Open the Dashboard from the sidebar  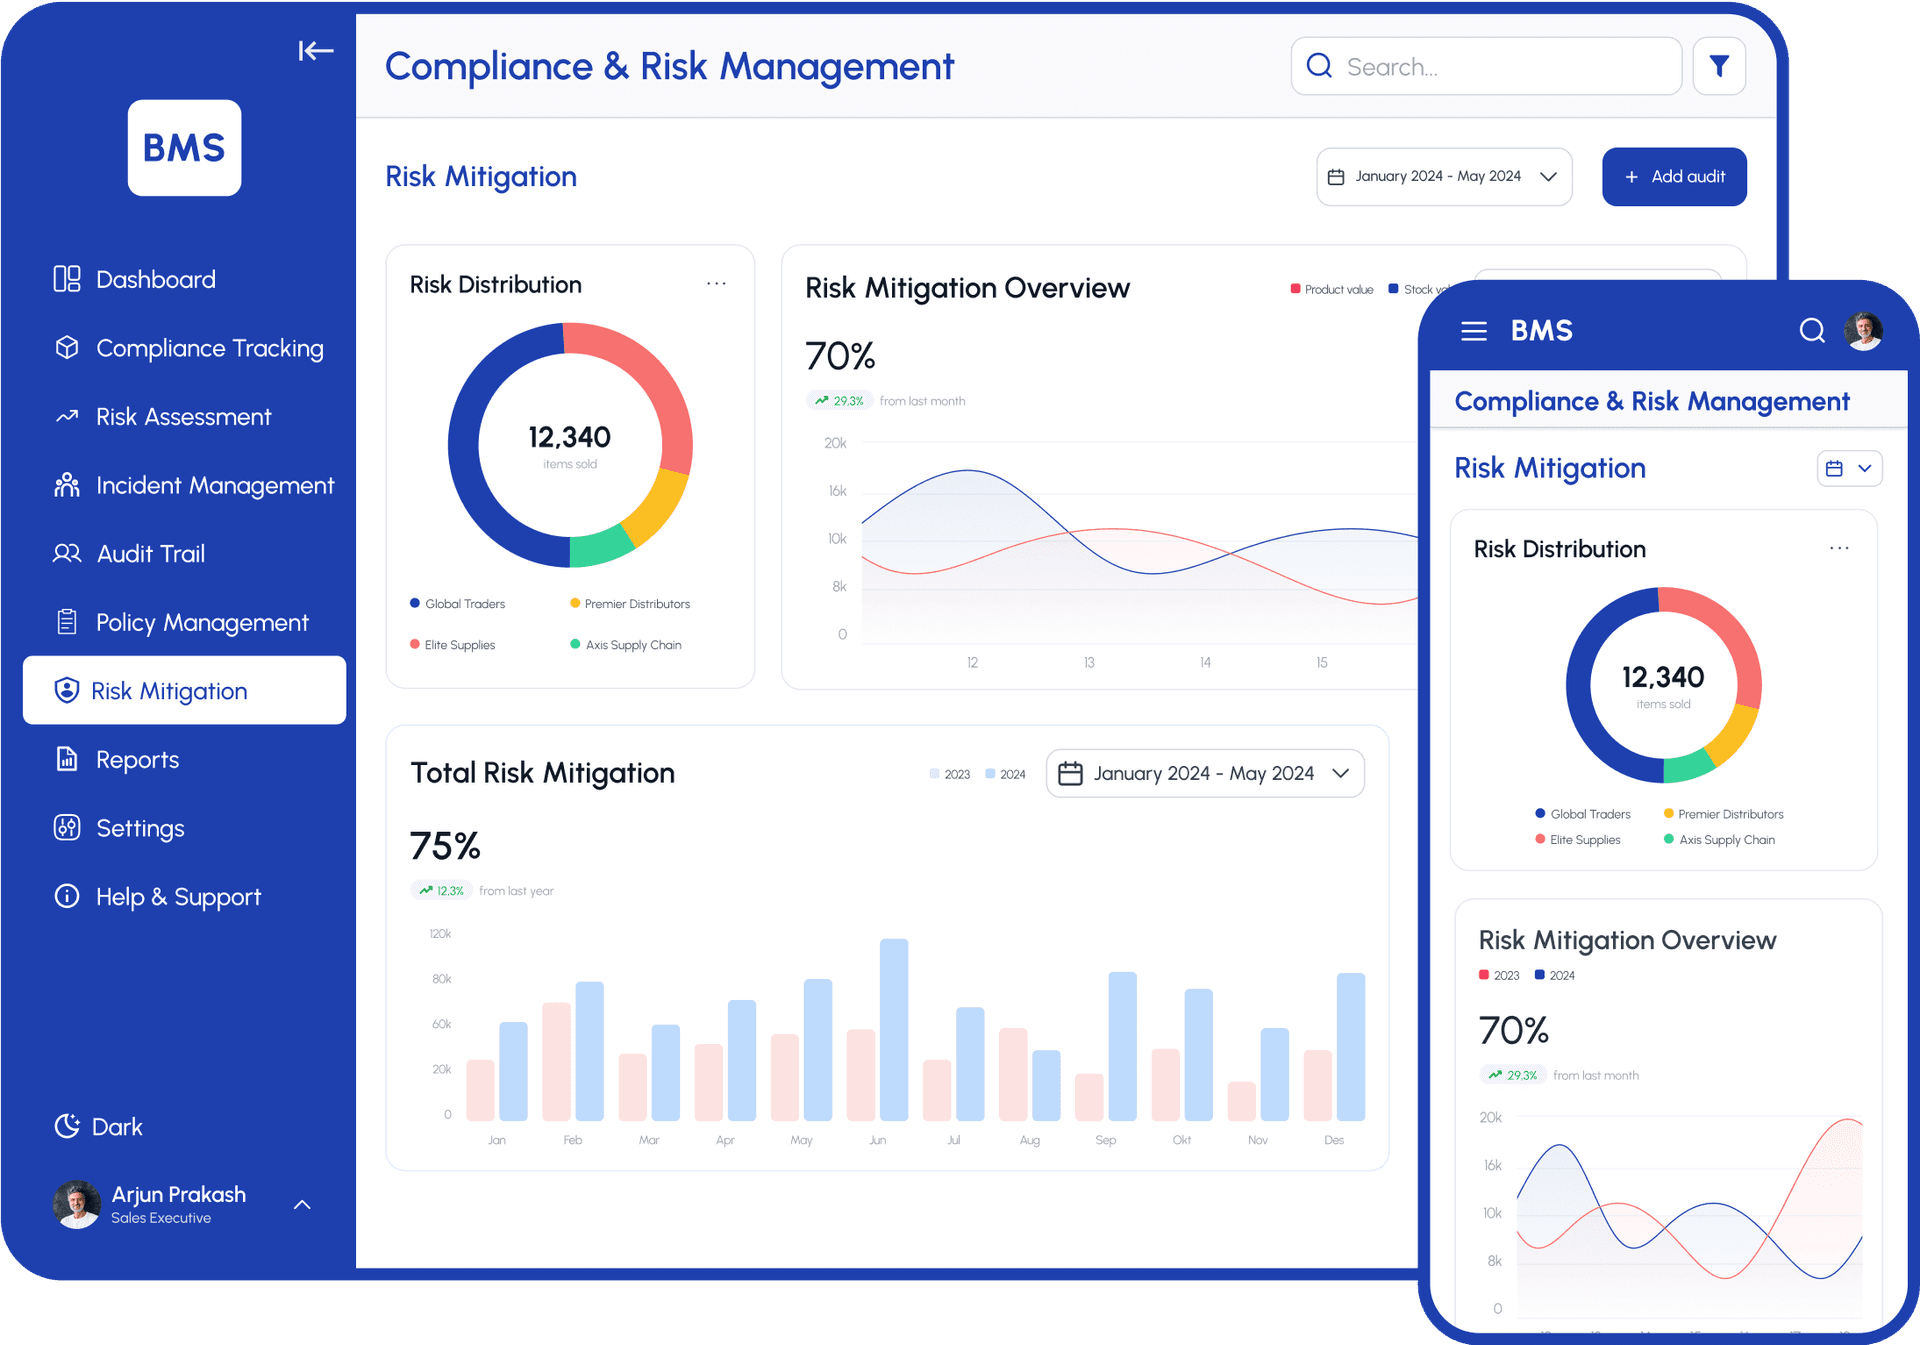tap(155, 279)
